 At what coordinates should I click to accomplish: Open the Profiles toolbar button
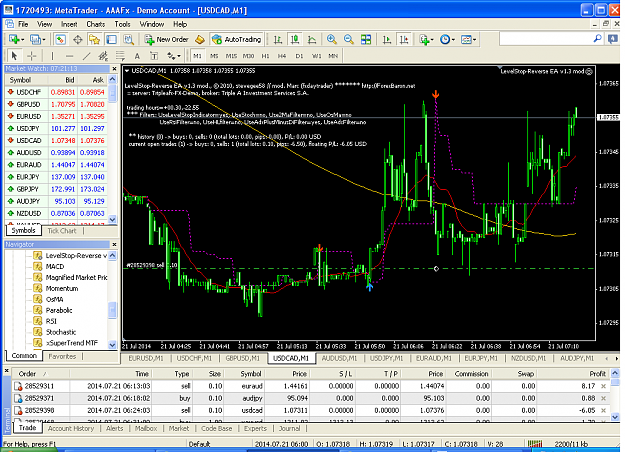click(37, 39)
